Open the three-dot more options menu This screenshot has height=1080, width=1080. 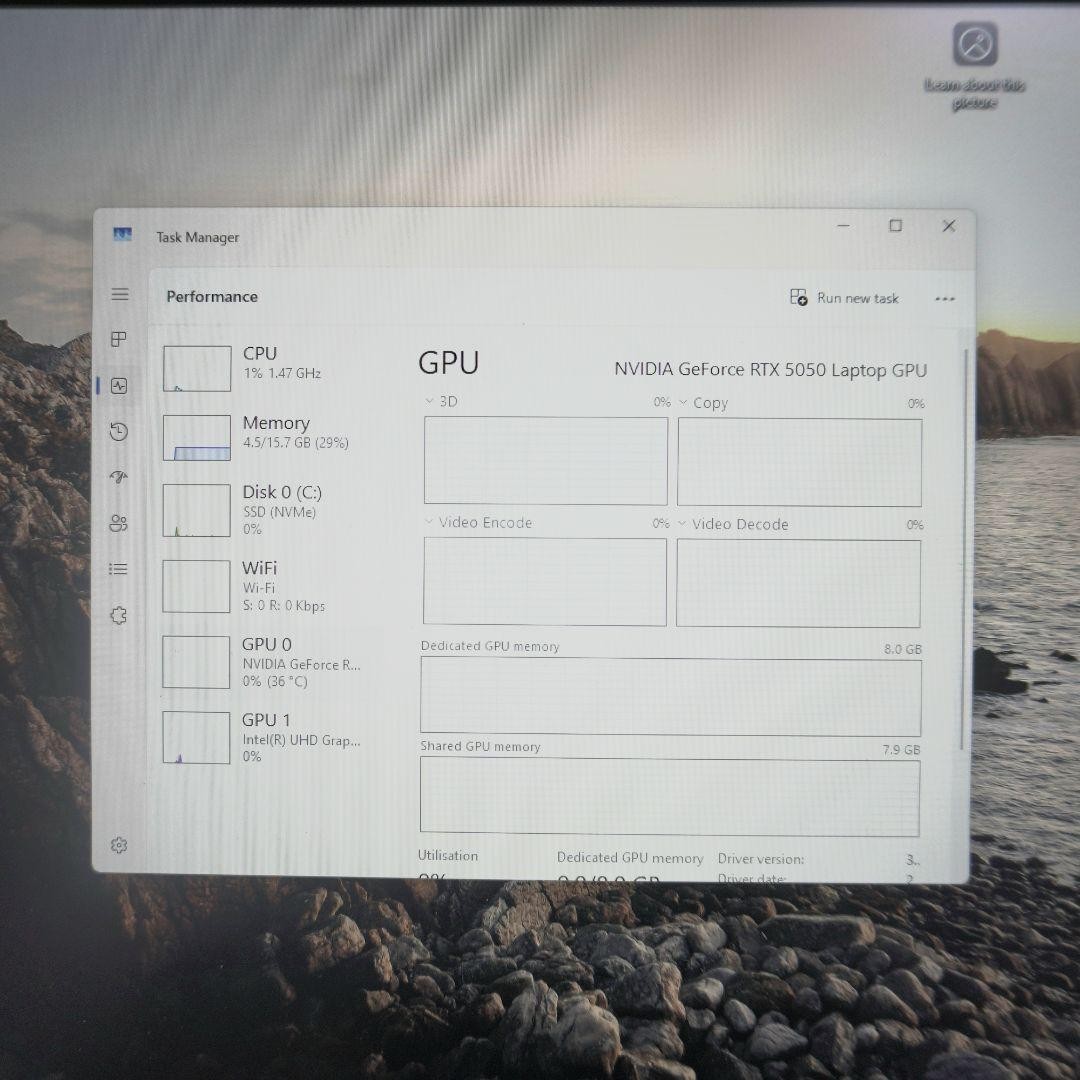[944, 299]
